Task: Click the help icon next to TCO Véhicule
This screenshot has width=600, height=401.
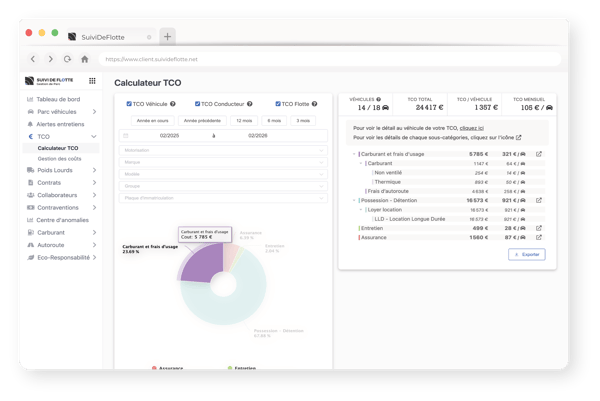Action: click(x=173, y=104)
